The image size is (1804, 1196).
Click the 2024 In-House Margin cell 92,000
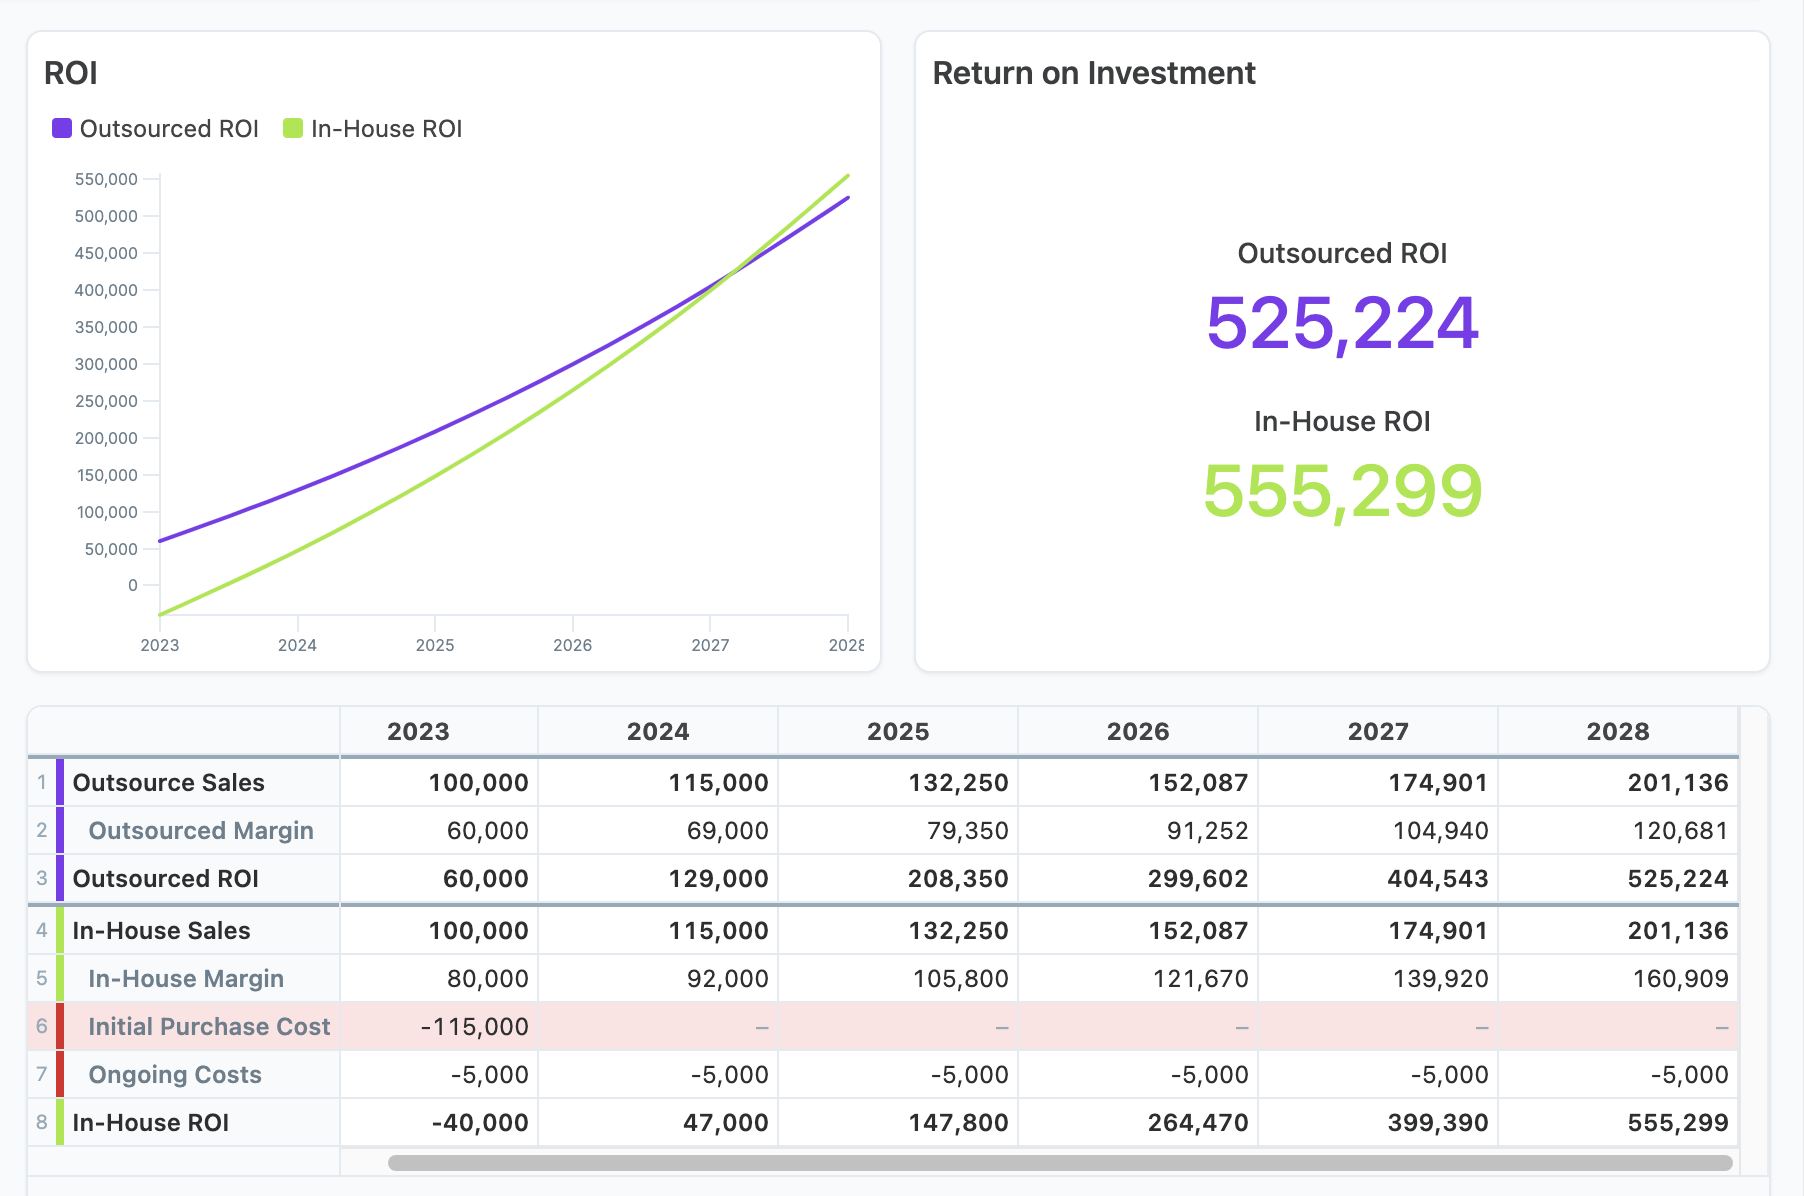point(727,979)
